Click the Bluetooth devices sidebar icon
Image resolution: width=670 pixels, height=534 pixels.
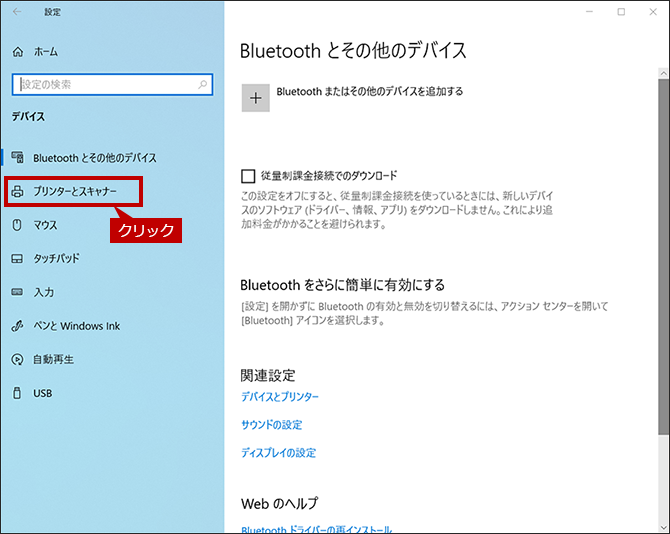(18, 158)
